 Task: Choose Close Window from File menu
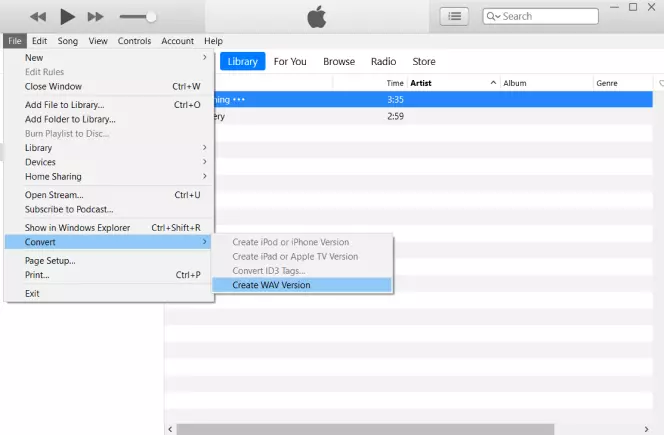pos(108,86)
